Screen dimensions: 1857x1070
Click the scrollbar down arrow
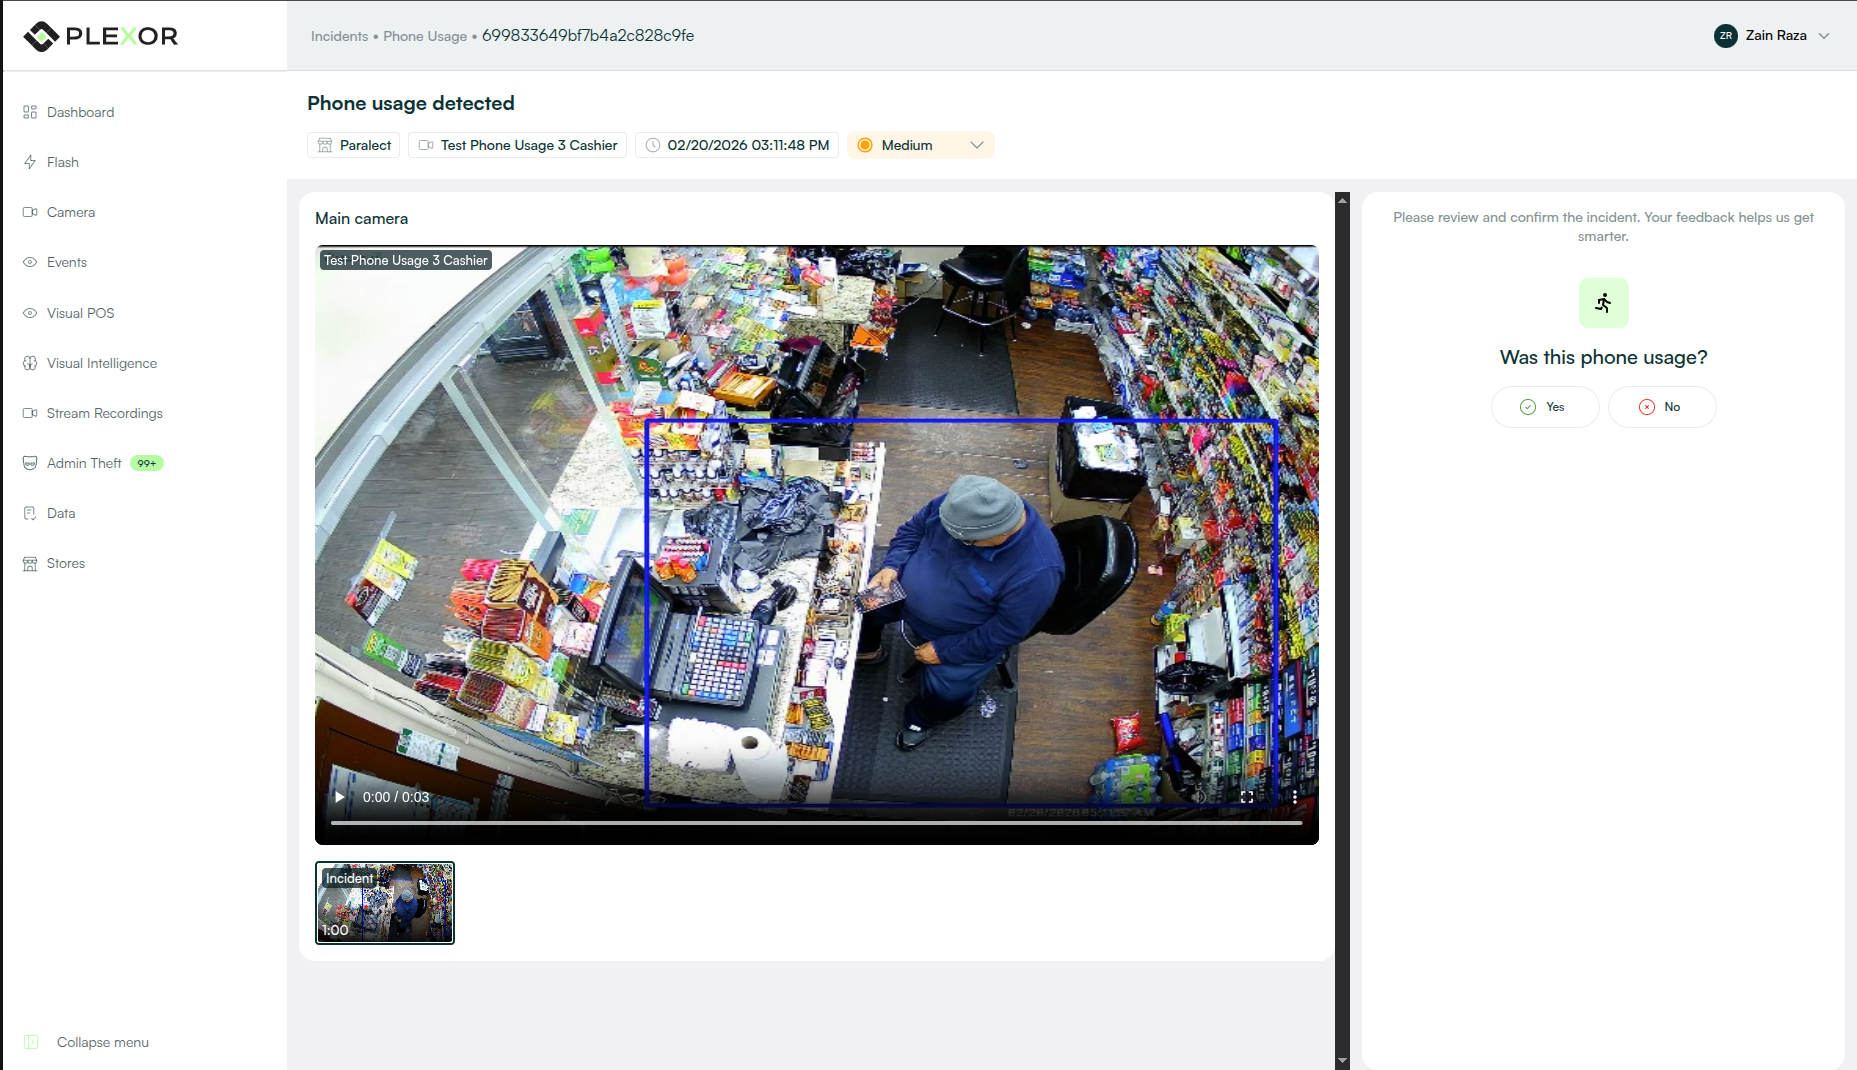(x=1342, y=1061)
